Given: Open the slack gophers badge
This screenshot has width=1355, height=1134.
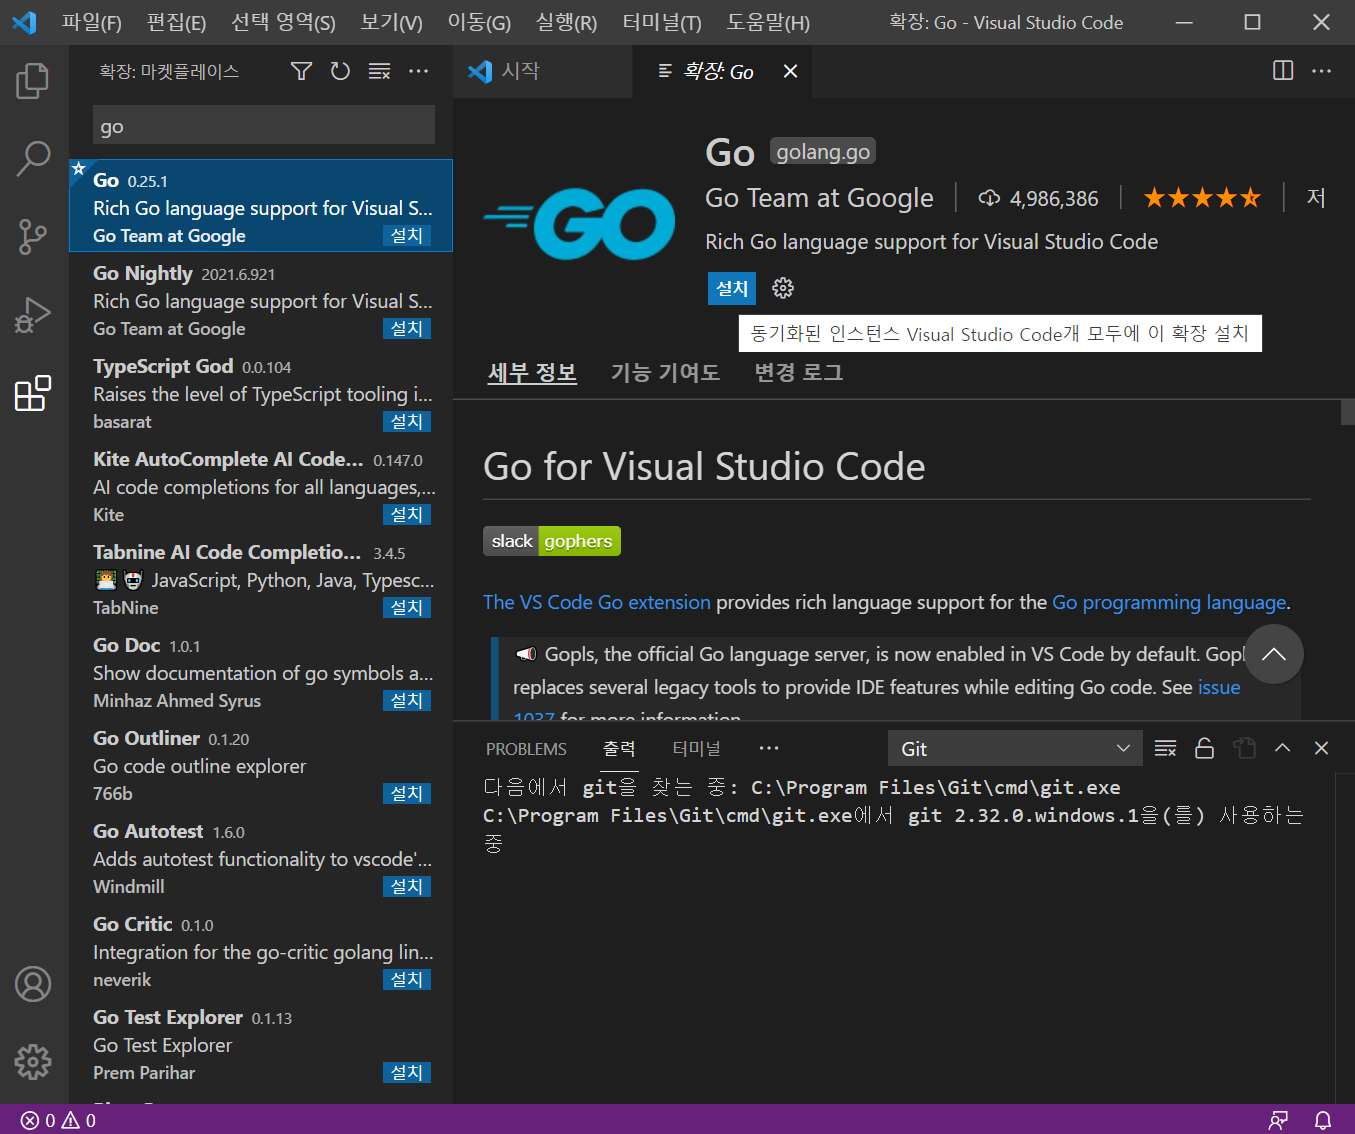Looking at the screenshot, I should pyautogui.click(x=552, y=541).
